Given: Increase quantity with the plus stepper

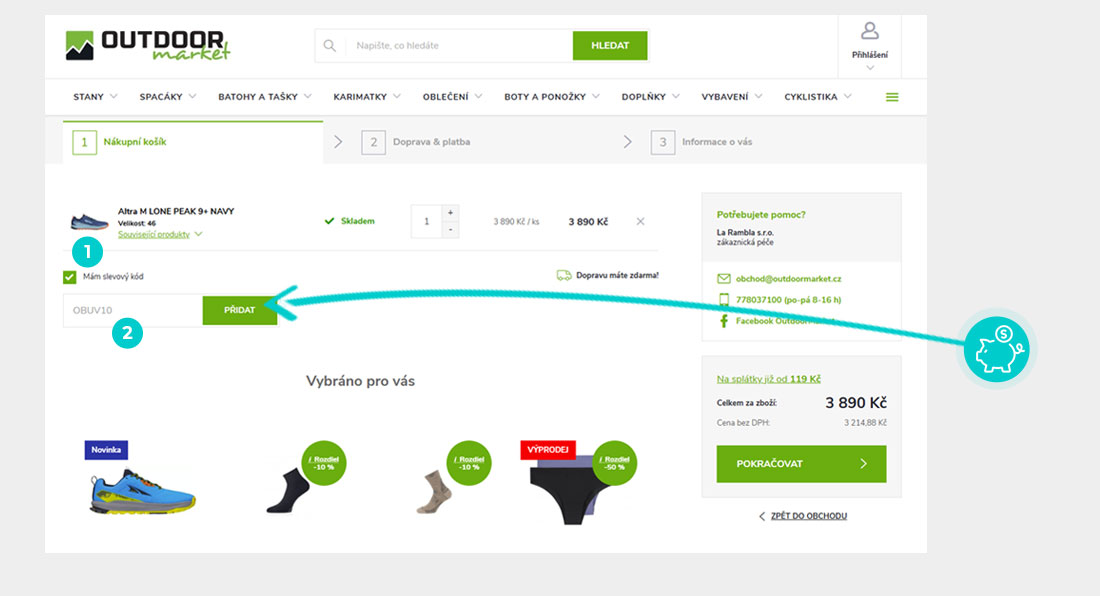Looking at the screenshot, I should tap(450, 212).
